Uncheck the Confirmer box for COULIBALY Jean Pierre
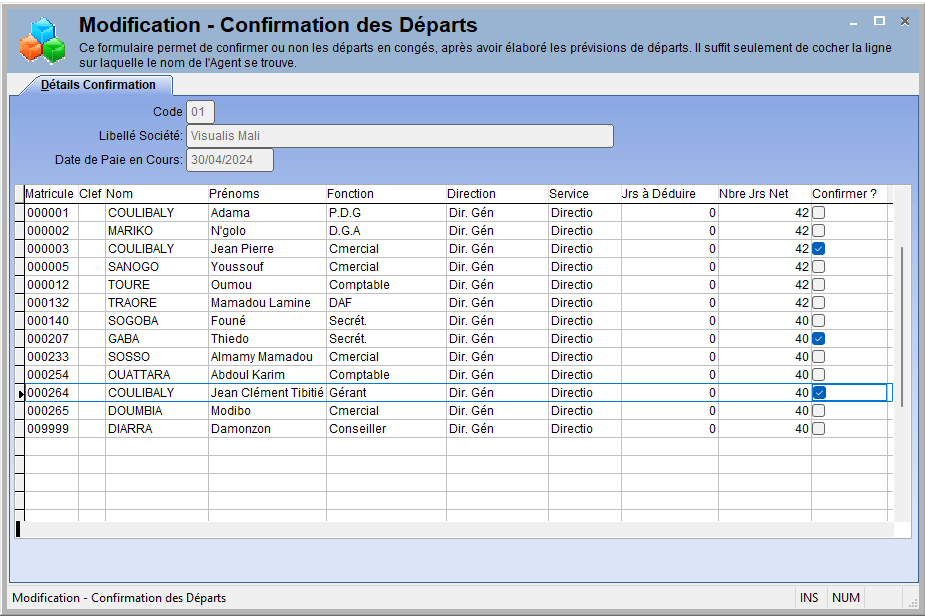The image size is (925, 616). coord(819,248)
